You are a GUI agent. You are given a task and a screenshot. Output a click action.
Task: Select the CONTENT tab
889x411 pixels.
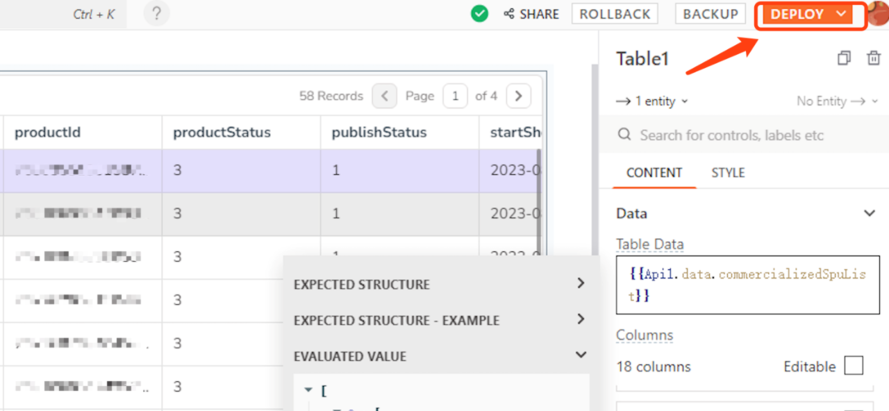point(654,173)
